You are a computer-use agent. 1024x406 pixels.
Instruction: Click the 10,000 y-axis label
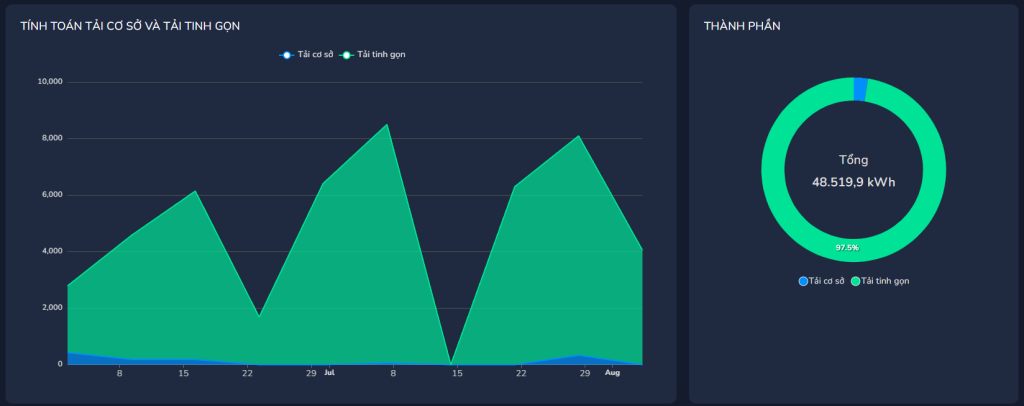[x=49, y=81]
